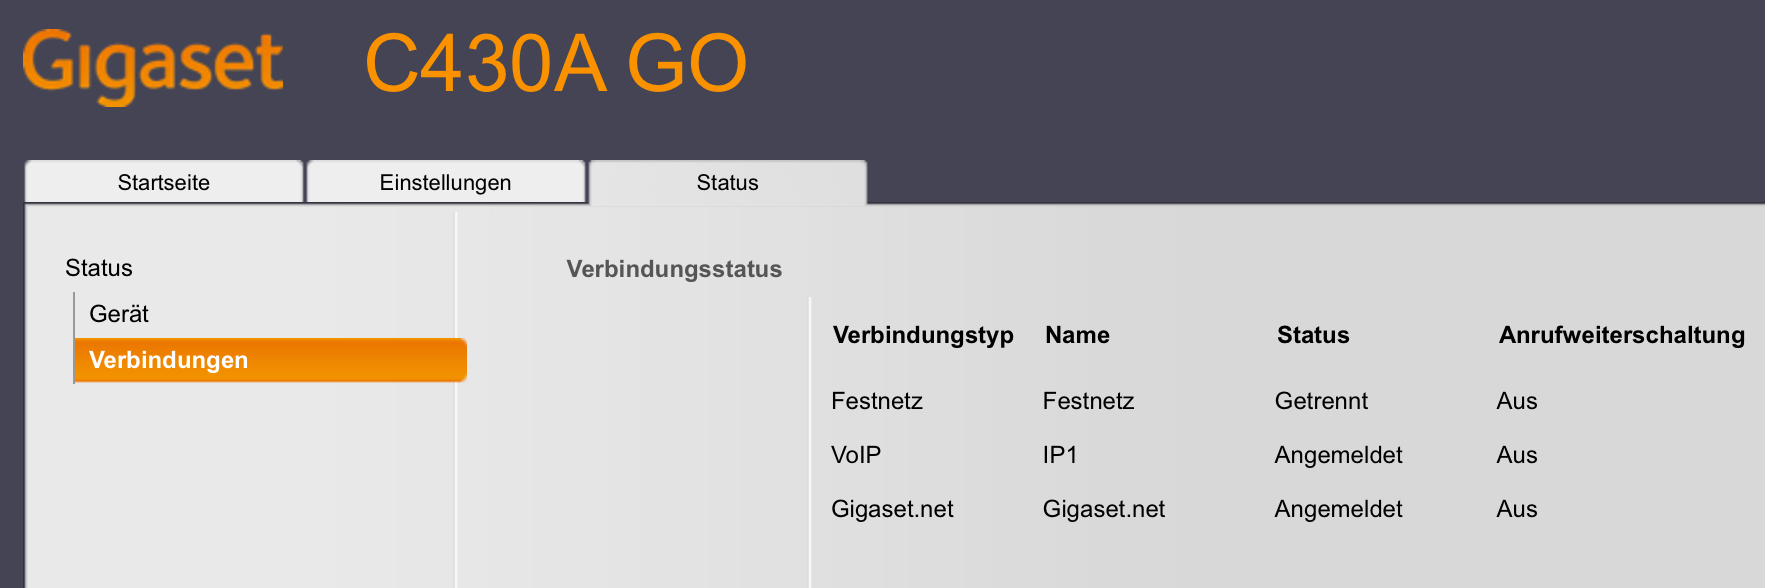1765x588 pixels.
Task: Click the Verbindungsstatus section heading
Action: coord(674,269)
